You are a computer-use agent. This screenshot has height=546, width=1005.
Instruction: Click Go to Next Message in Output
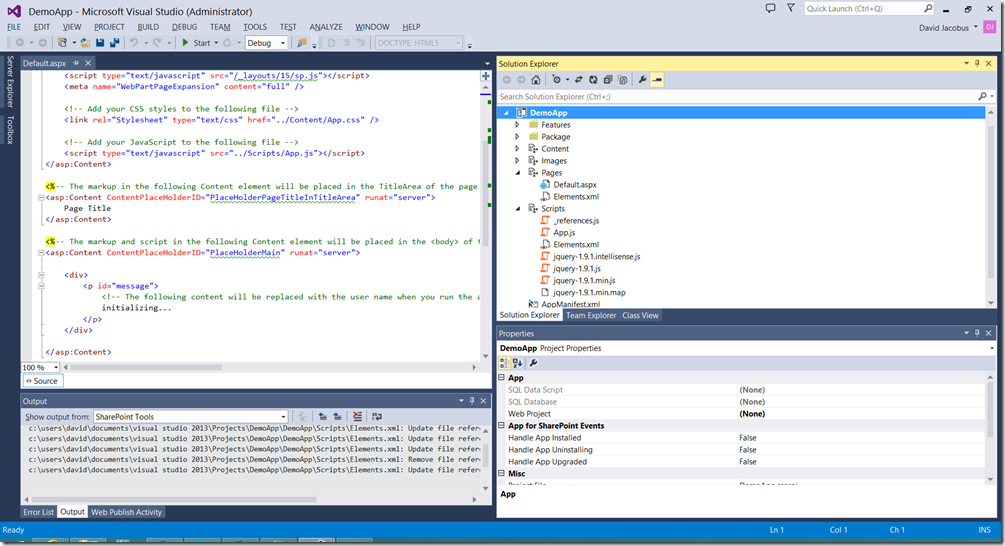click(x=337, y=417)
